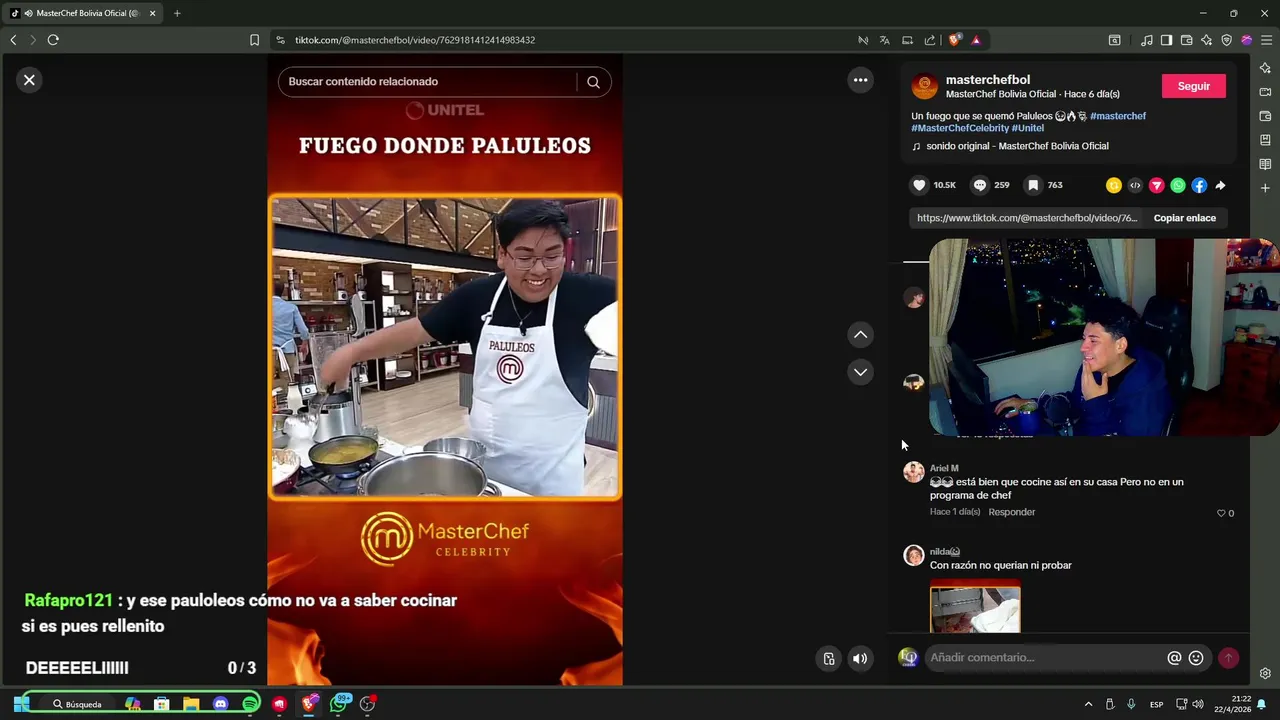
Task: Open Brave VPN shield icon
Action: pos(1226,40)
